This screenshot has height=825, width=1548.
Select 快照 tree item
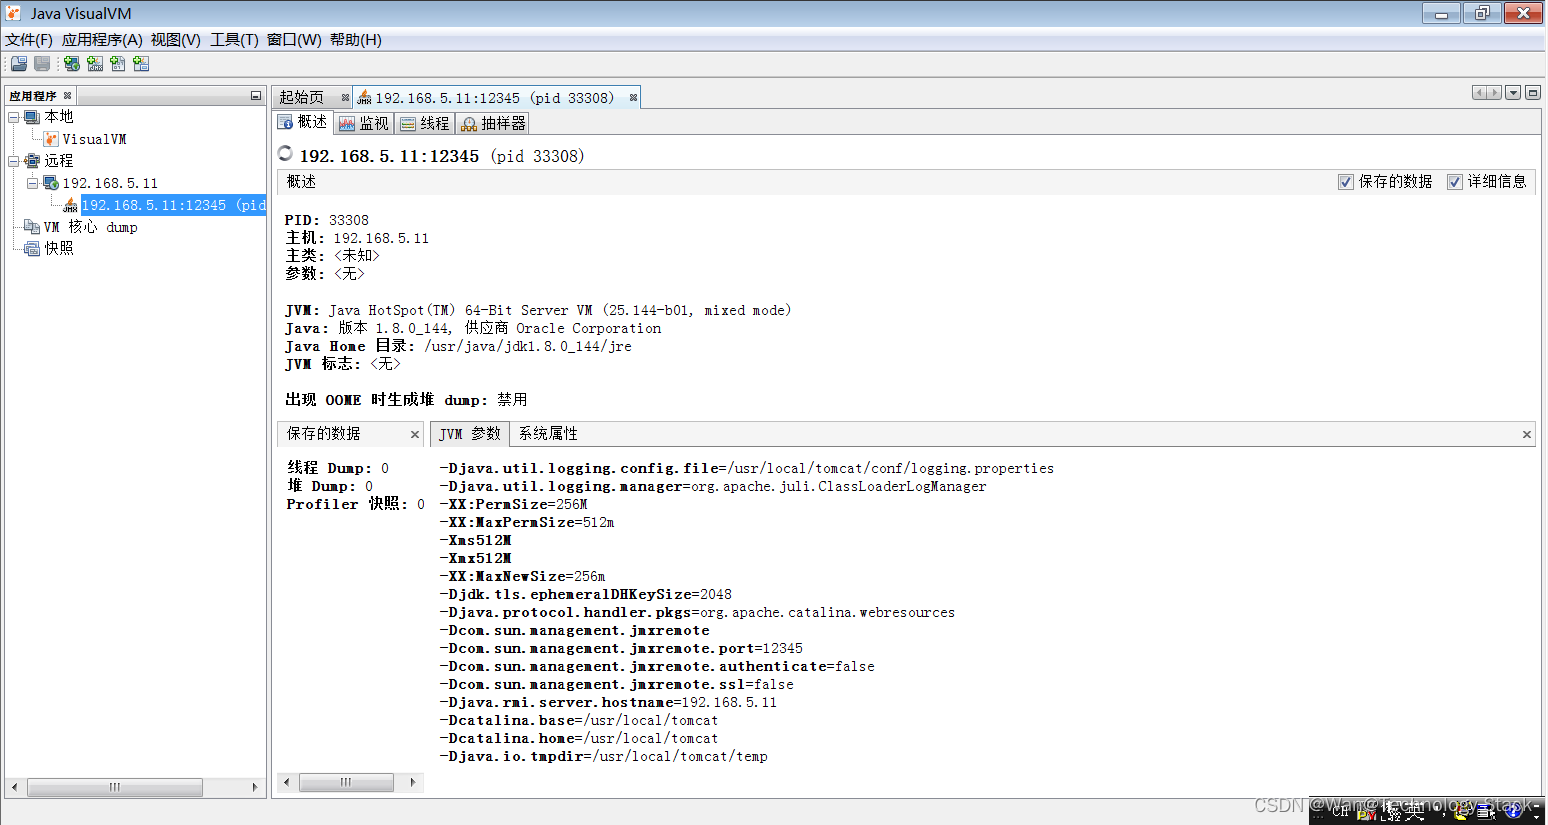click(x=59, y=248)
